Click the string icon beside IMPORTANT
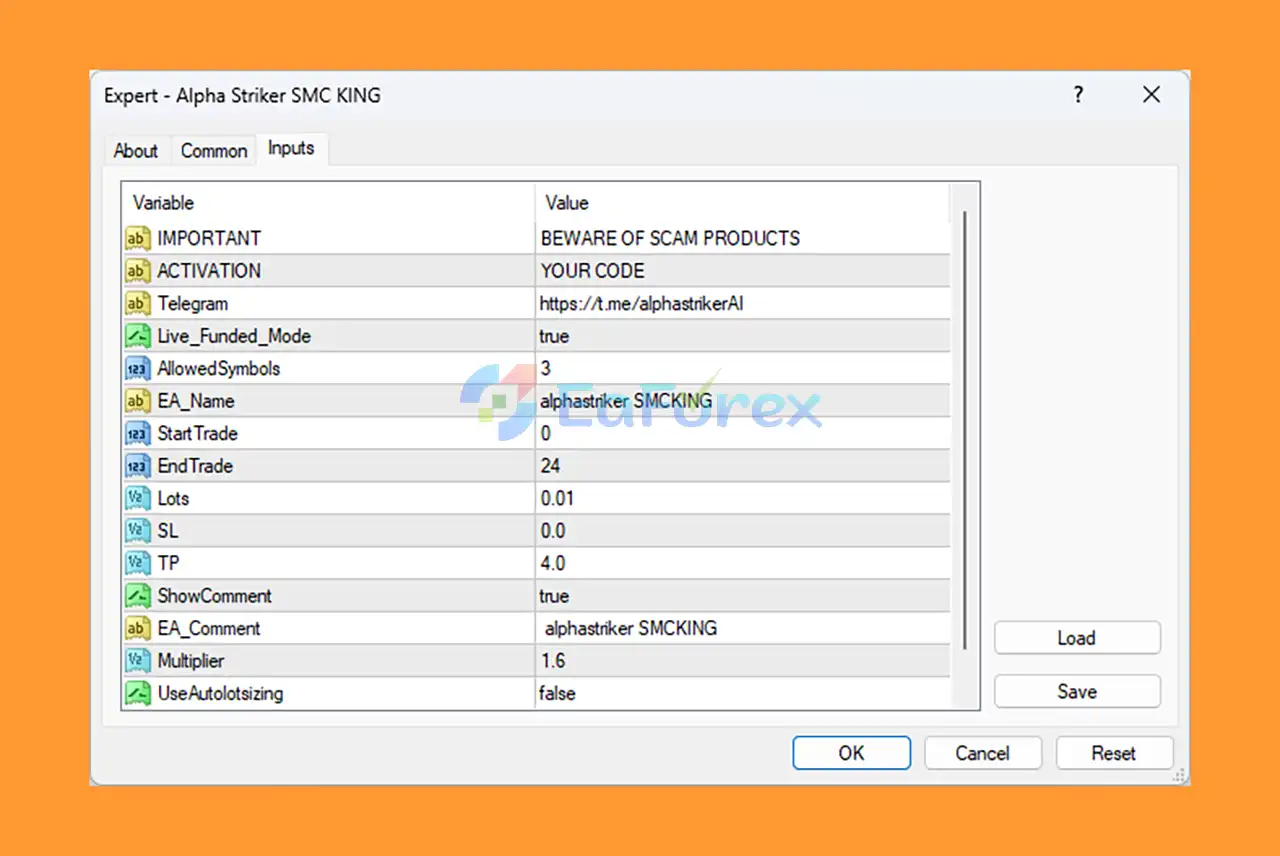 [x=136, y=238]
